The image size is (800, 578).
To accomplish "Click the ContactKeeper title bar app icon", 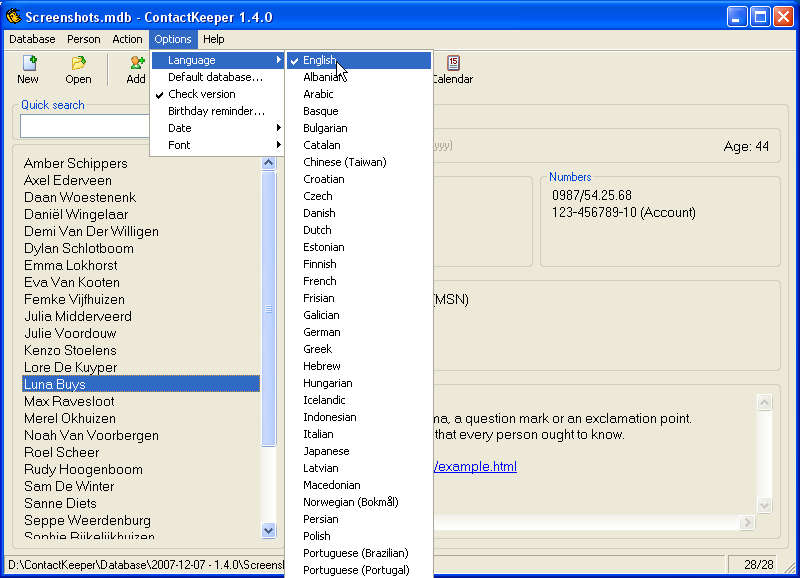I will (14, 16).
